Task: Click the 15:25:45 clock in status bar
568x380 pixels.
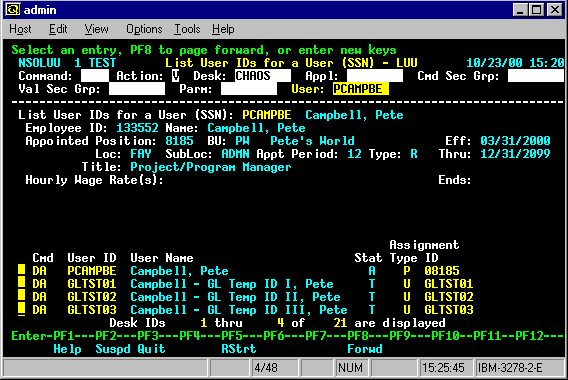Action: pos(443,368)
